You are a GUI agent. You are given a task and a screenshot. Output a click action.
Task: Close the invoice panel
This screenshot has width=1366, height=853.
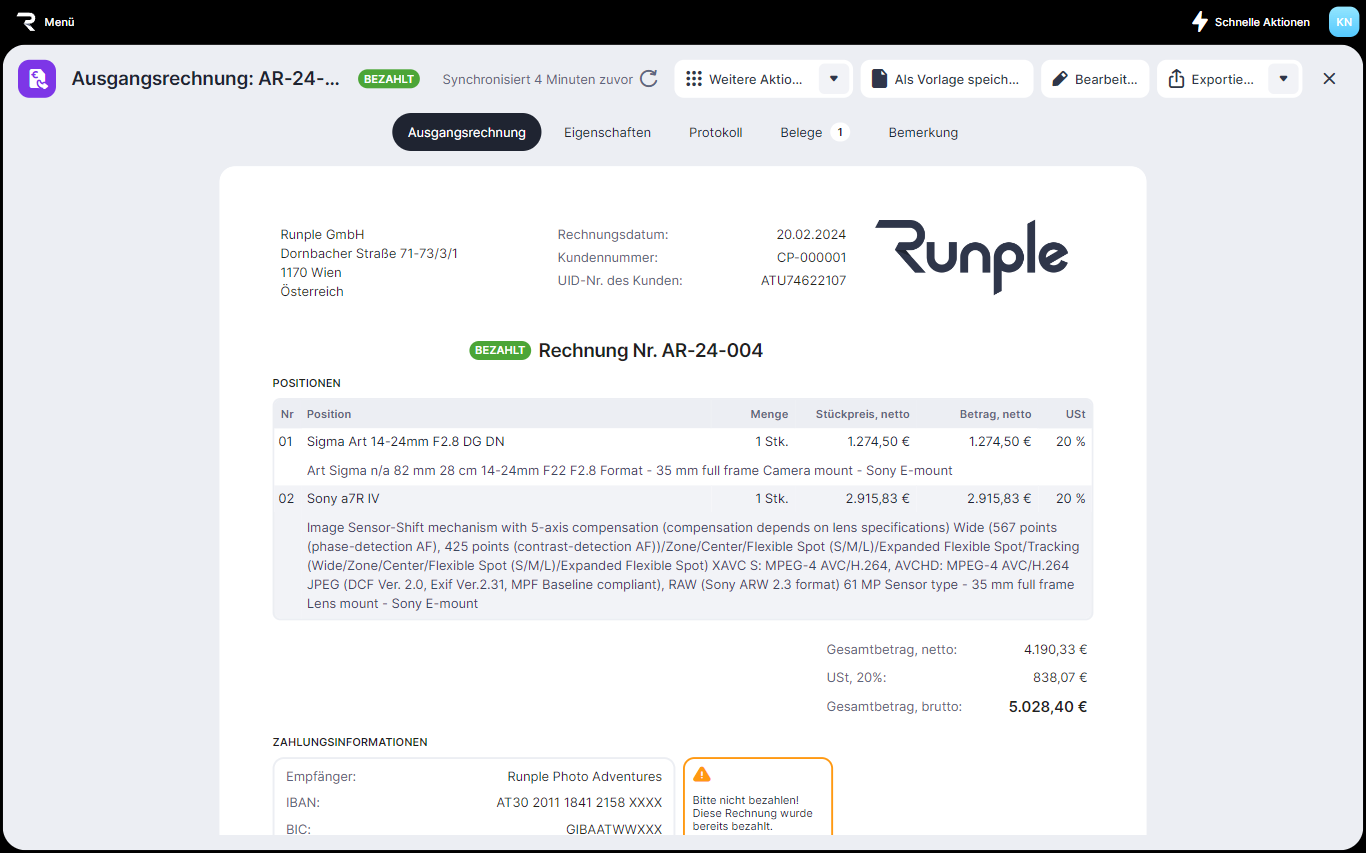[x=1329, y=79]
